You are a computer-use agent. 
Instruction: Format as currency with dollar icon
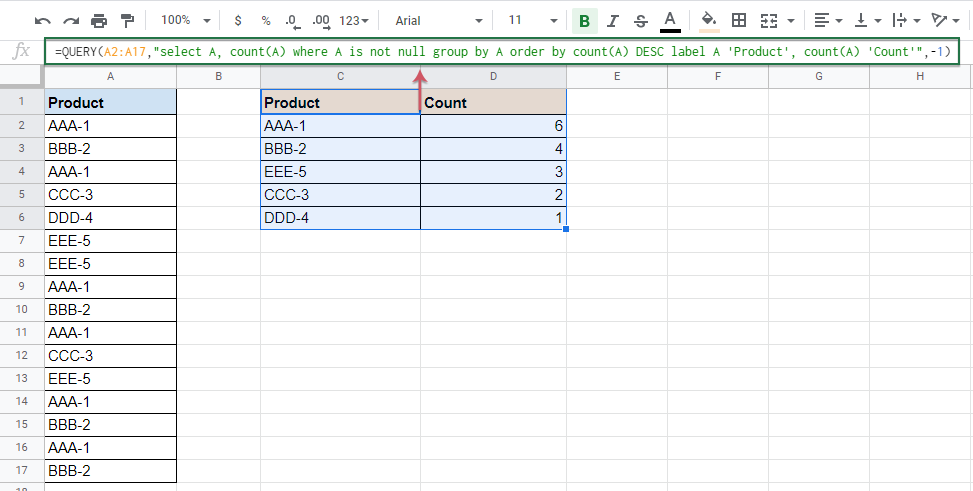coord(237,20)
